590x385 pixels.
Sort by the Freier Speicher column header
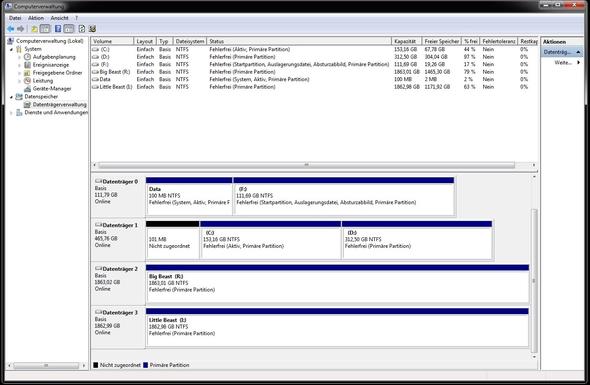point(441,41)
